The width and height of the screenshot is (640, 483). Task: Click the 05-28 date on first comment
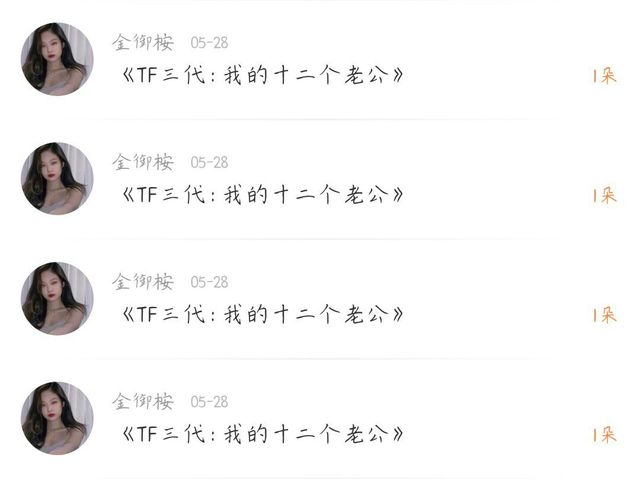209,43
